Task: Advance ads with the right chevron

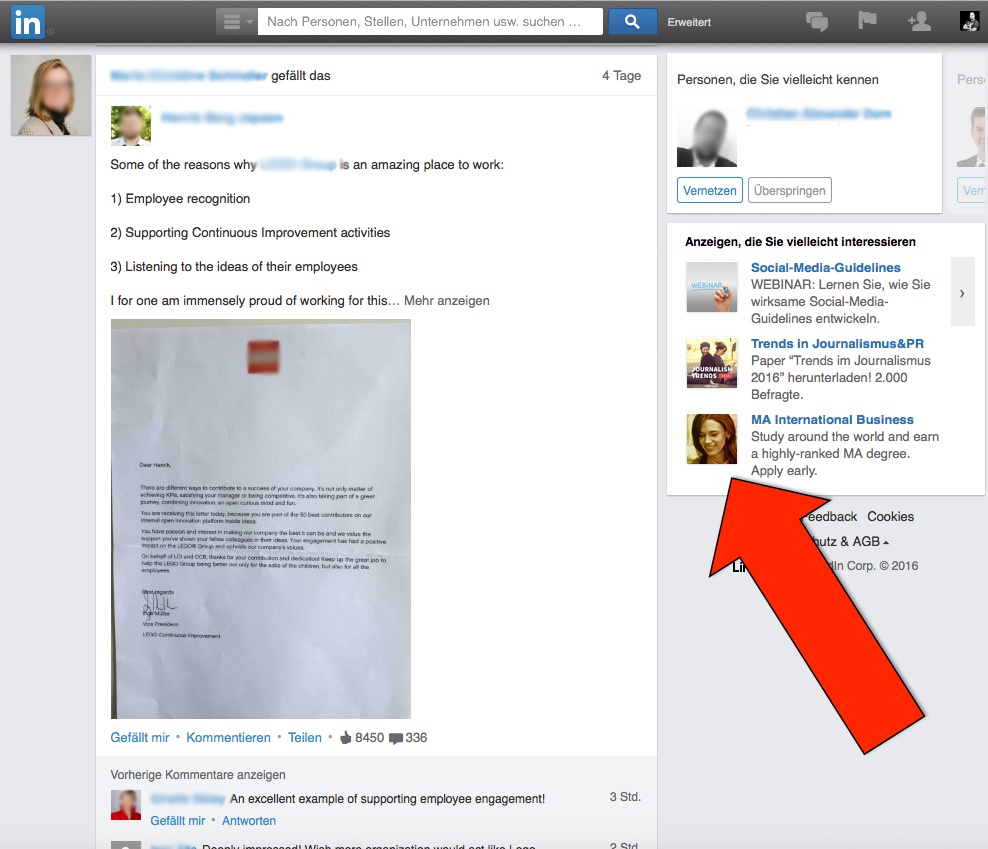Action: (962, 292)
